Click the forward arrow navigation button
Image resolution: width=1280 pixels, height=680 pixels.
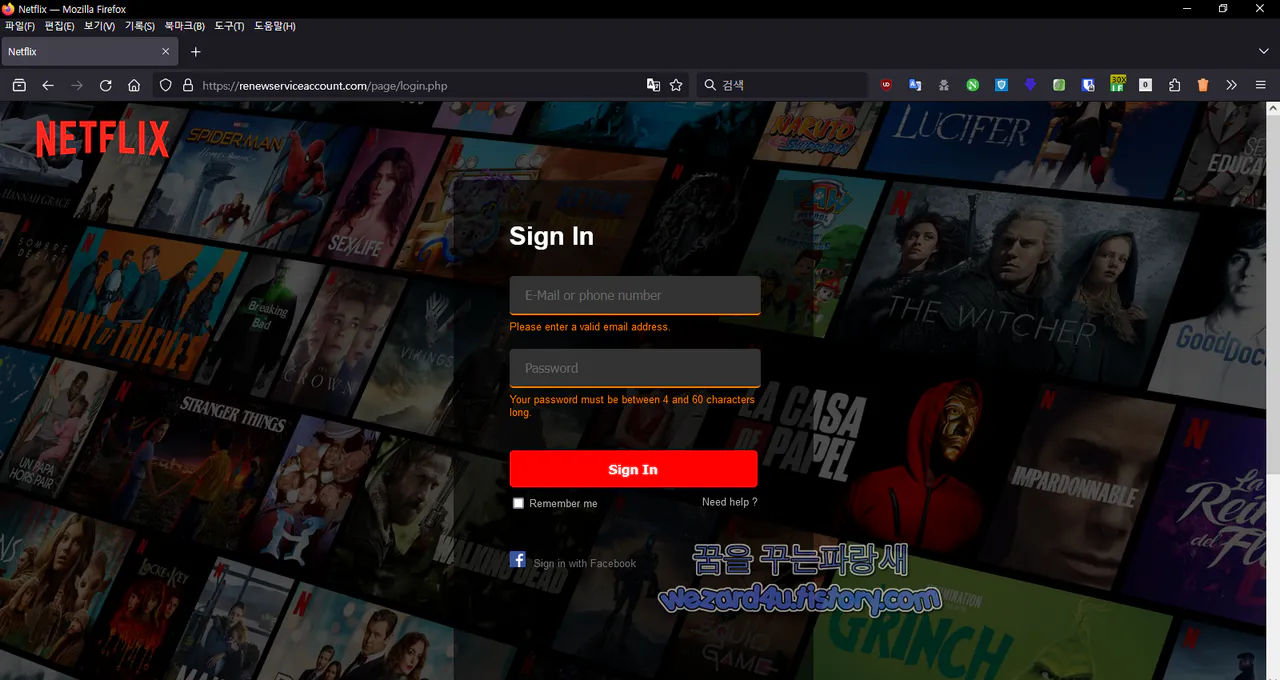click(x=77, y=86)
